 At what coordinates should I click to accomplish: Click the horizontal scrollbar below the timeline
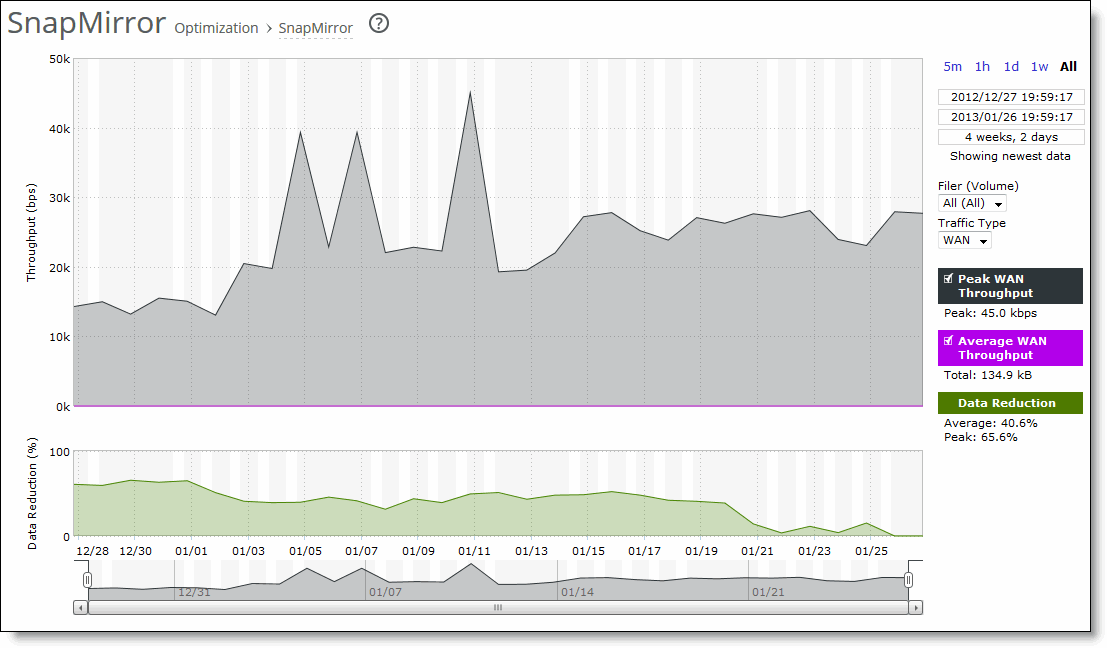497,607
